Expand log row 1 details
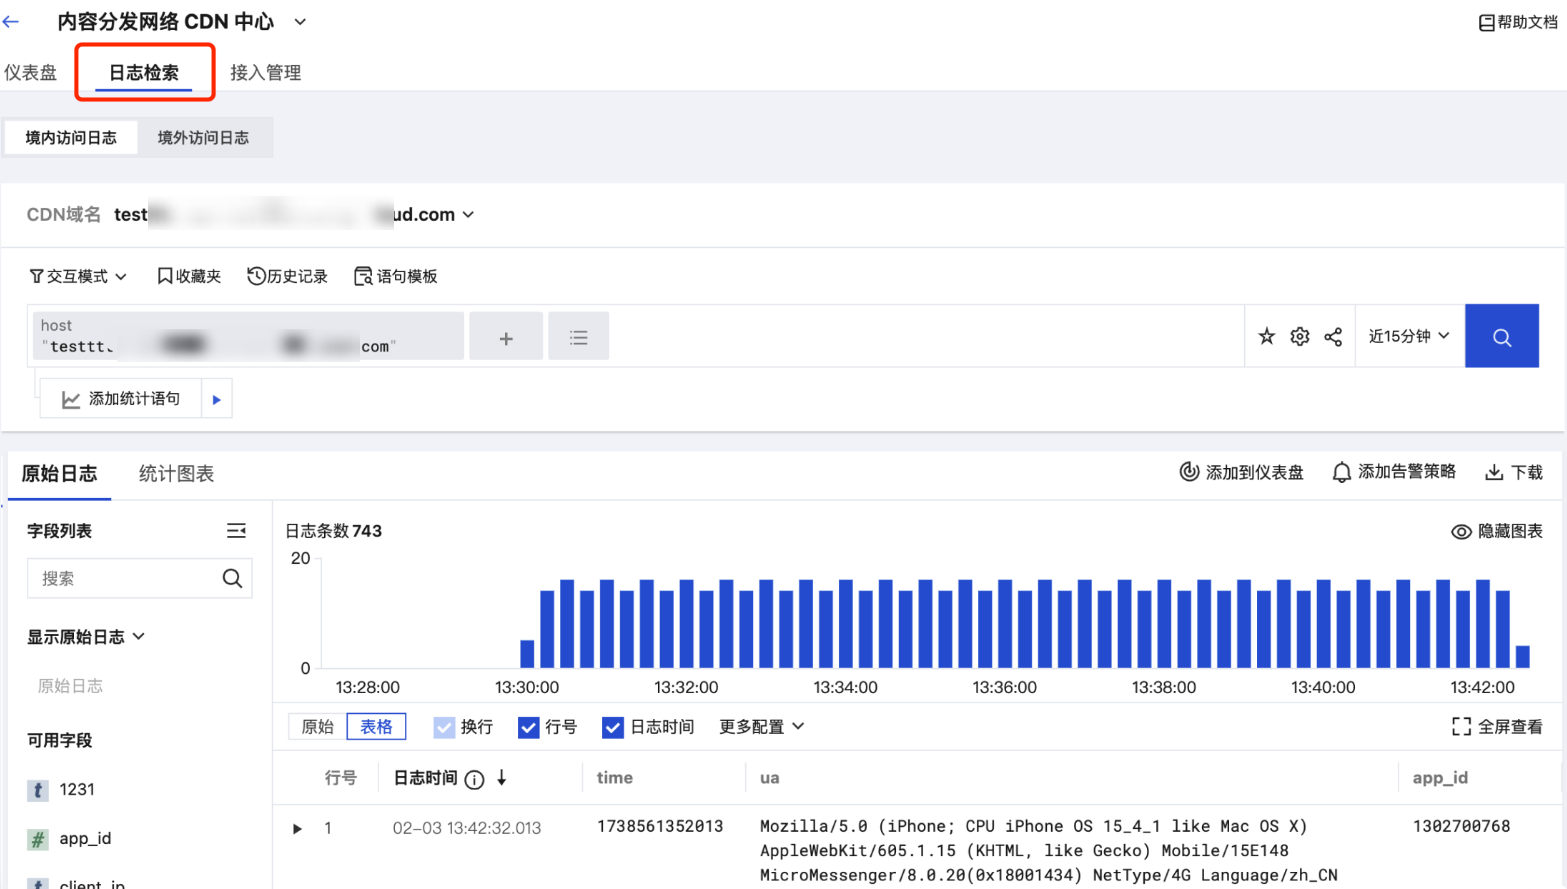1567x889 pixels. pyautogui.click(x=297, y=828)
